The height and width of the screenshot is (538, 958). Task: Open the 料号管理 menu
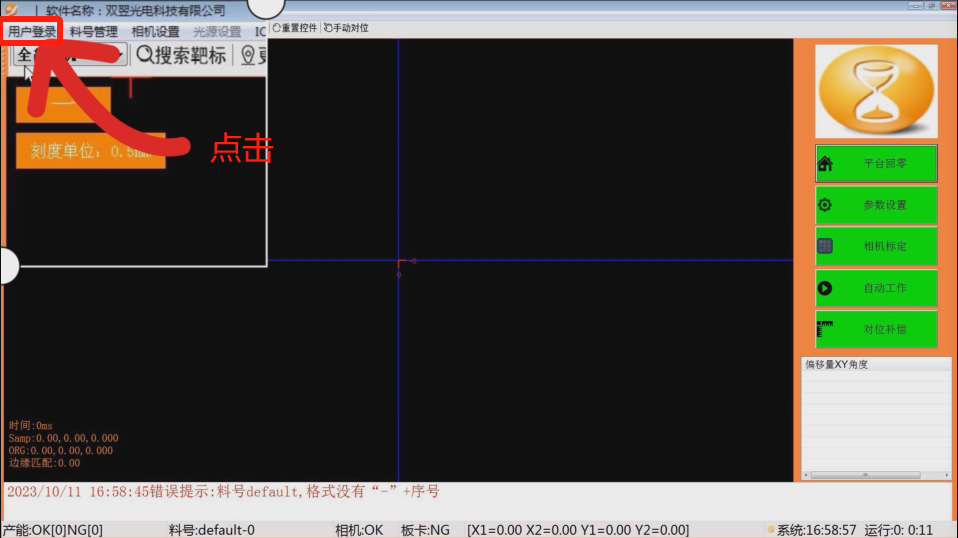[94, 32]
